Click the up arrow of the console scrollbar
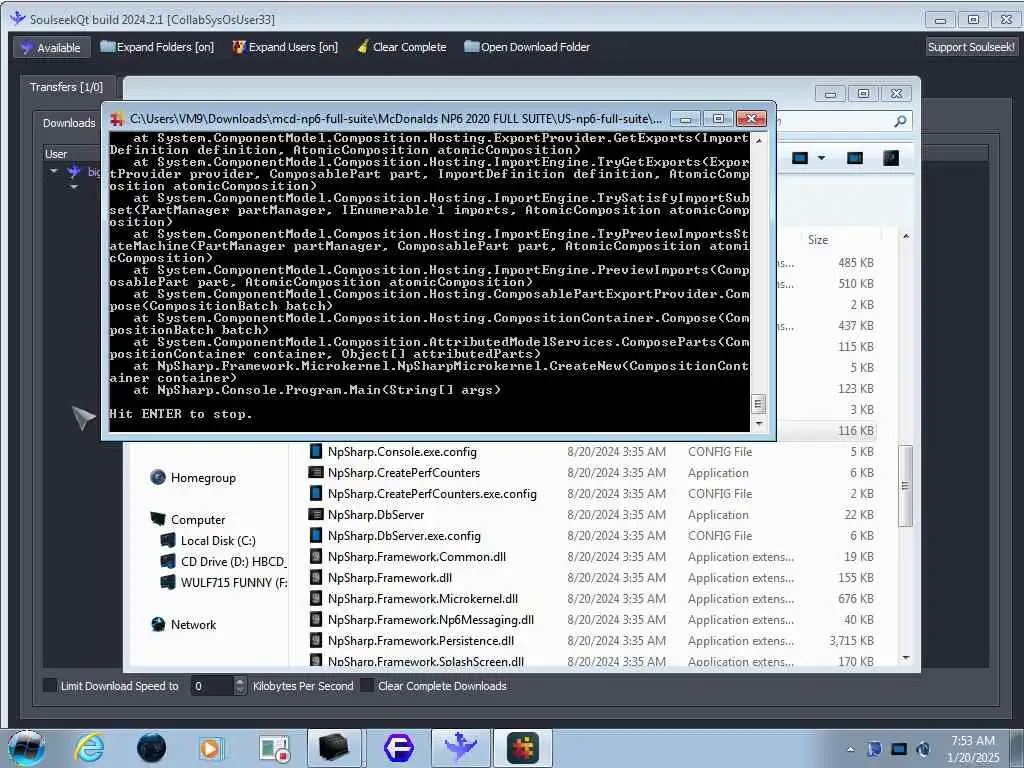The width and height of the screenshot is (1024, 768). tap(758, 140)
